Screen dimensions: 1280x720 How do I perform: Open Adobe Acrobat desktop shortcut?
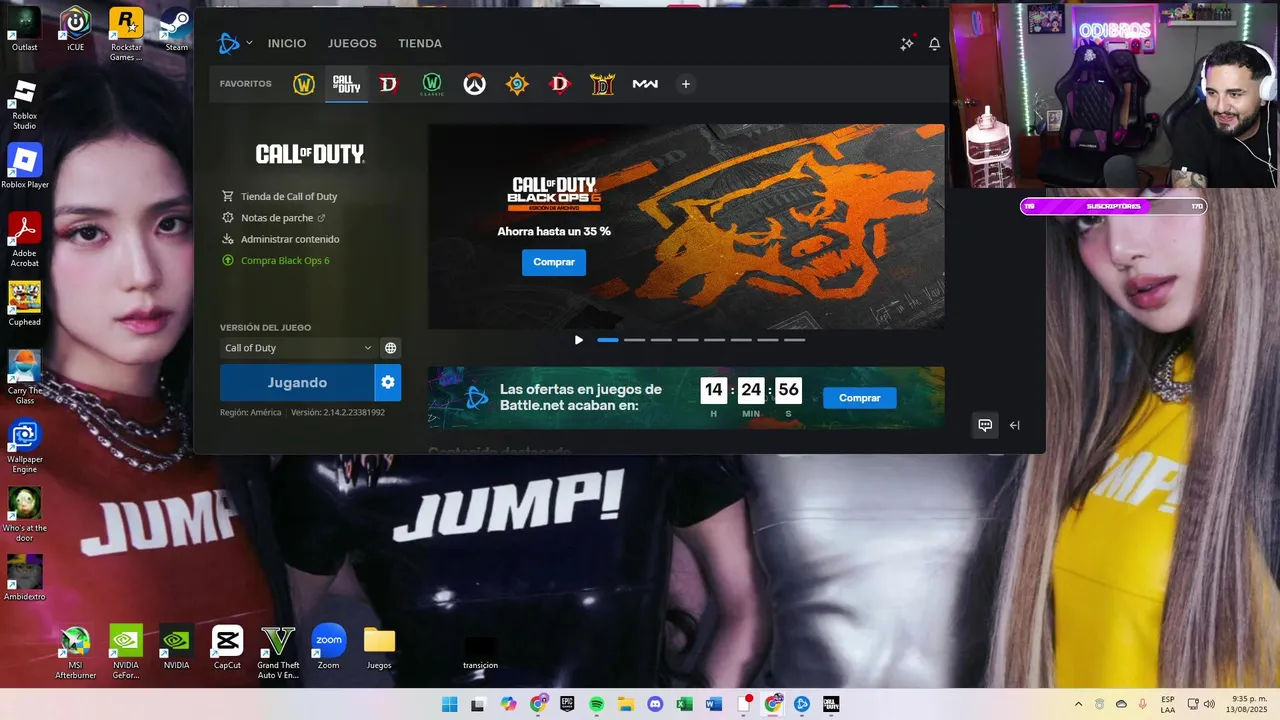[24, 240]
